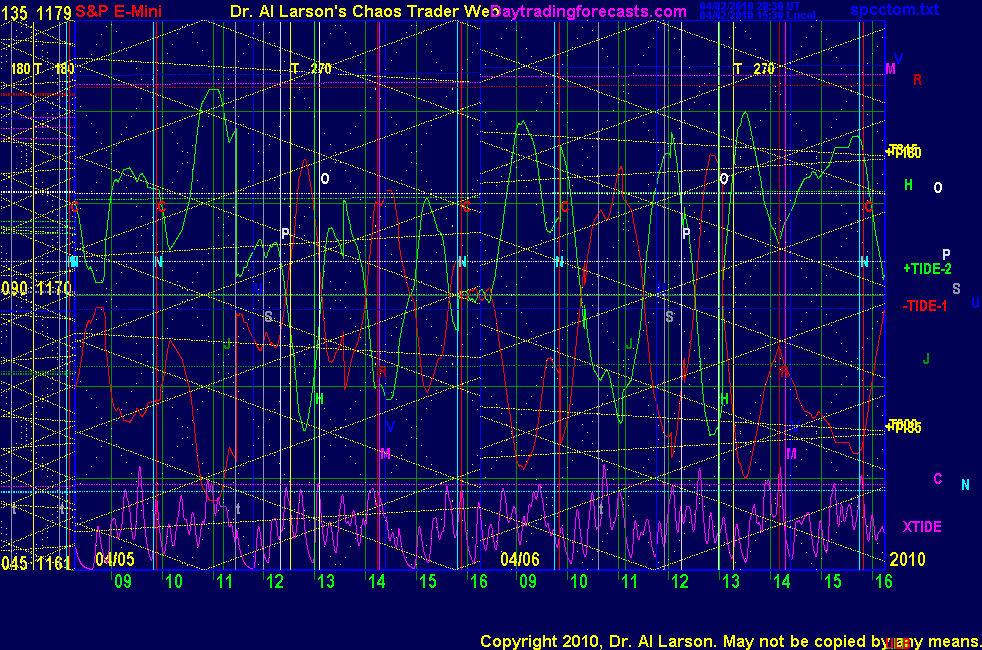Click the "T 270" label in the 04/05 session
Image resolution: width=982 pixels, height=650 pixels.
[311, 68]
